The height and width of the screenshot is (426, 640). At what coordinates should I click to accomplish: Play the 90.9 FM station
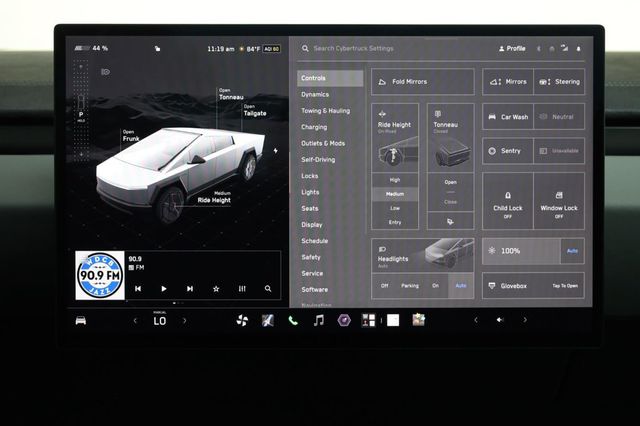point(164,288)
